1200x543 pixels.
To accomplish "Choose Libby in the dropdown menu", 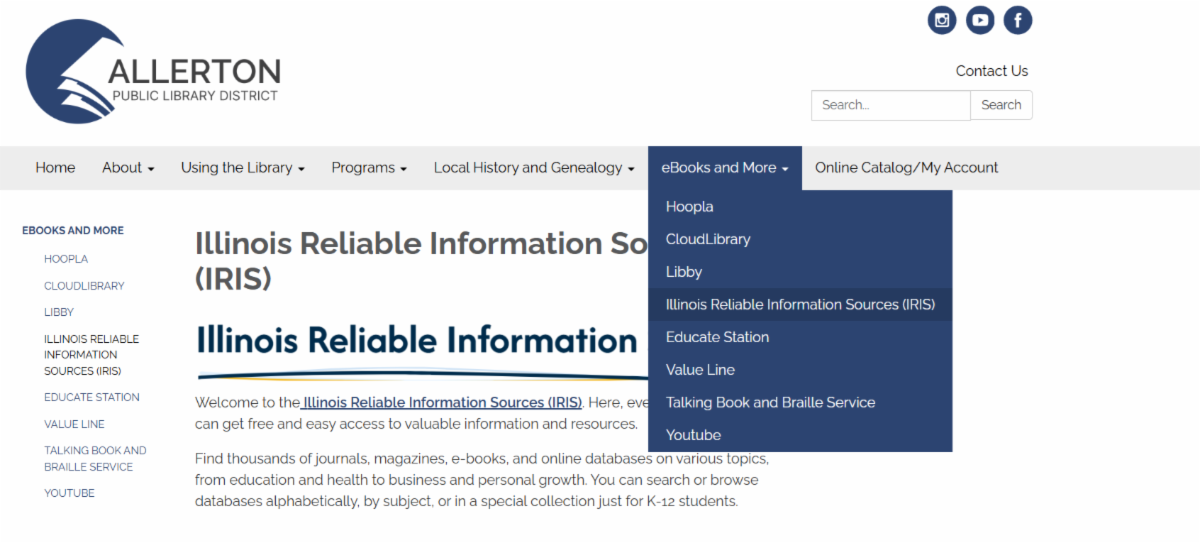I will (x=684, y=272).
